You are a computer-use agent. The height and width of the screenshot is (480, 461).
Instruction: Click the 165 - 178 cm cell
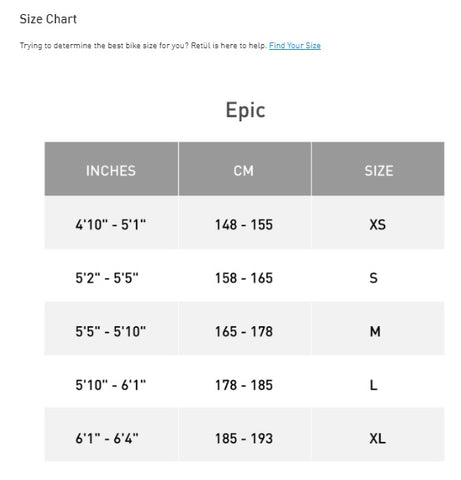click(245, 329)
